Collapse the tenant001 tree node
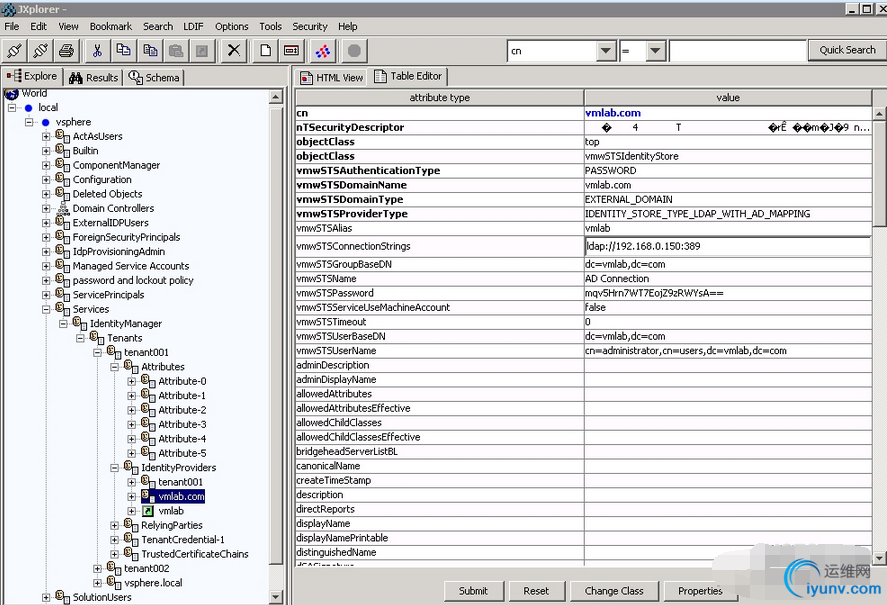 [x=98, y=352]
